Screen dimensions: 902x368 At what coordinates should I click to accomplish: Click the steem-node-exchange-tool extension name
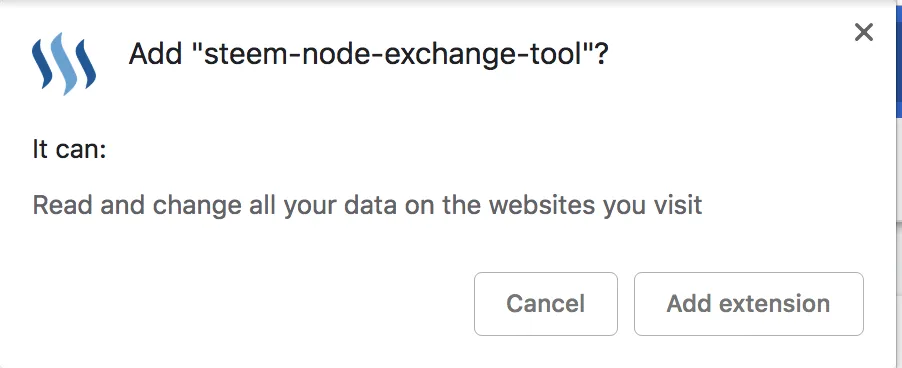click(x=395, y=55)
